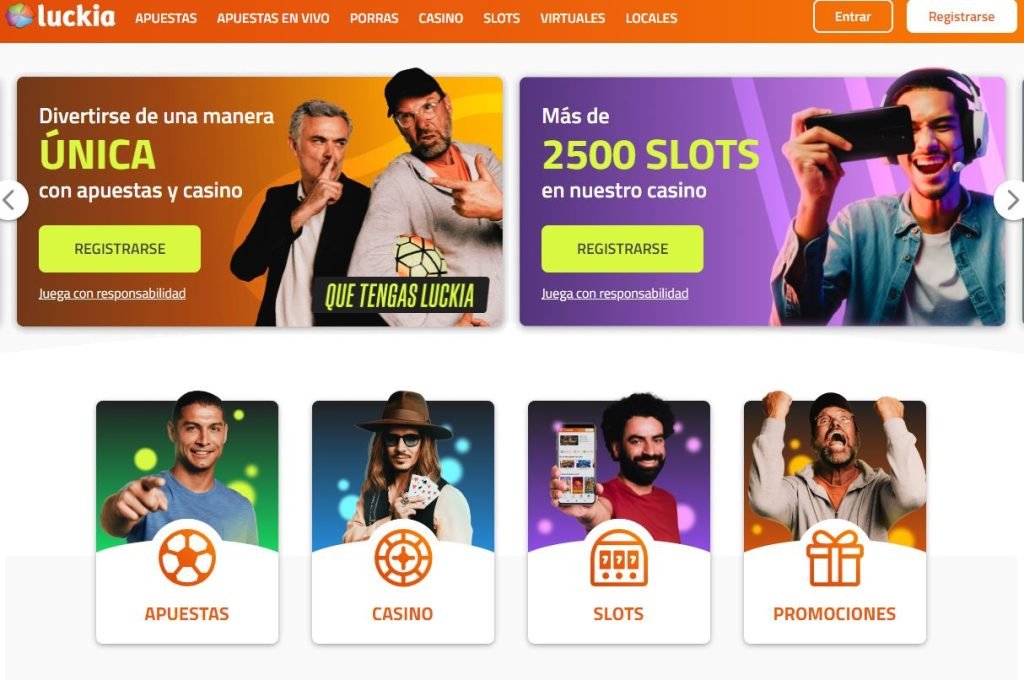The image size is (1024, 680).
Task: Open the Apuestas menu item
Action: pyautogui.click(x=166, y=18)
